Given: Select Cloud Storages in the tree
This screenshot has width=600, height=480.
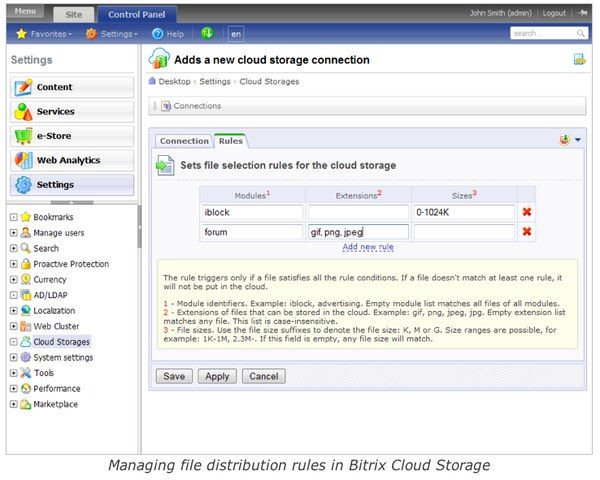Looking at the screenshot, I should (x=61, y=341).
